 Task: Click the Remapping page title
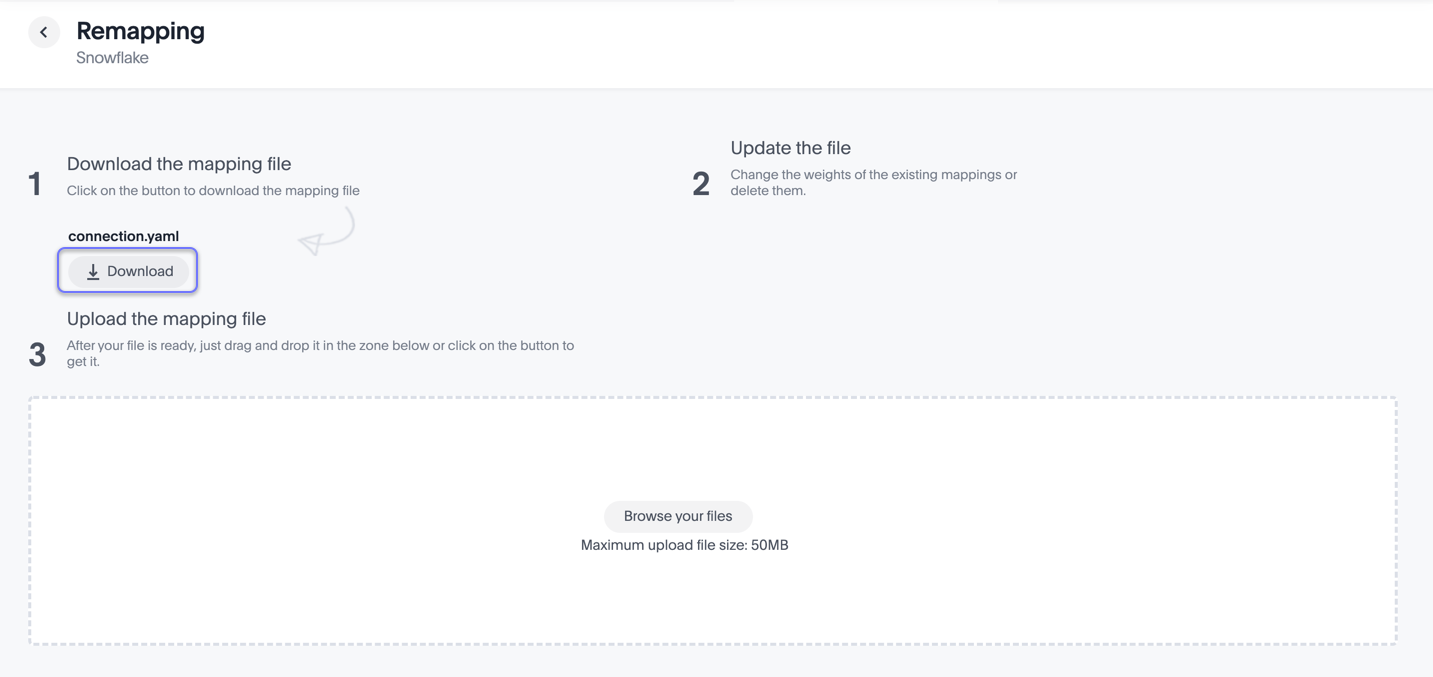140,31
